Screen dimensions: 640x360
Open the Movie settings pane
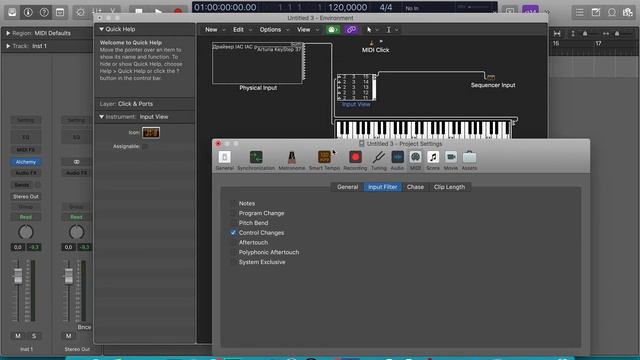tap(451, 160)
